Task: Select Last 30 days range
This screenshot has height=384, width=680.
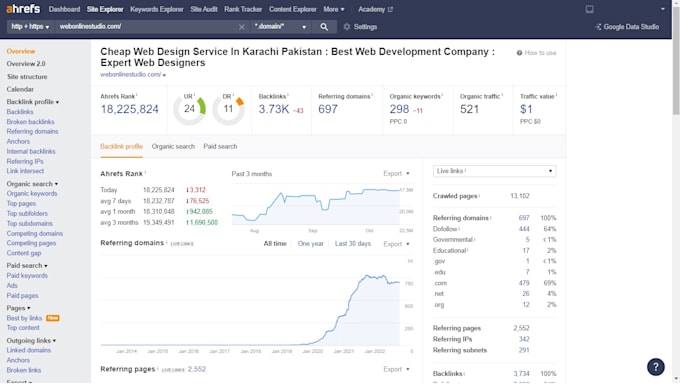Action: click(353, 244)
